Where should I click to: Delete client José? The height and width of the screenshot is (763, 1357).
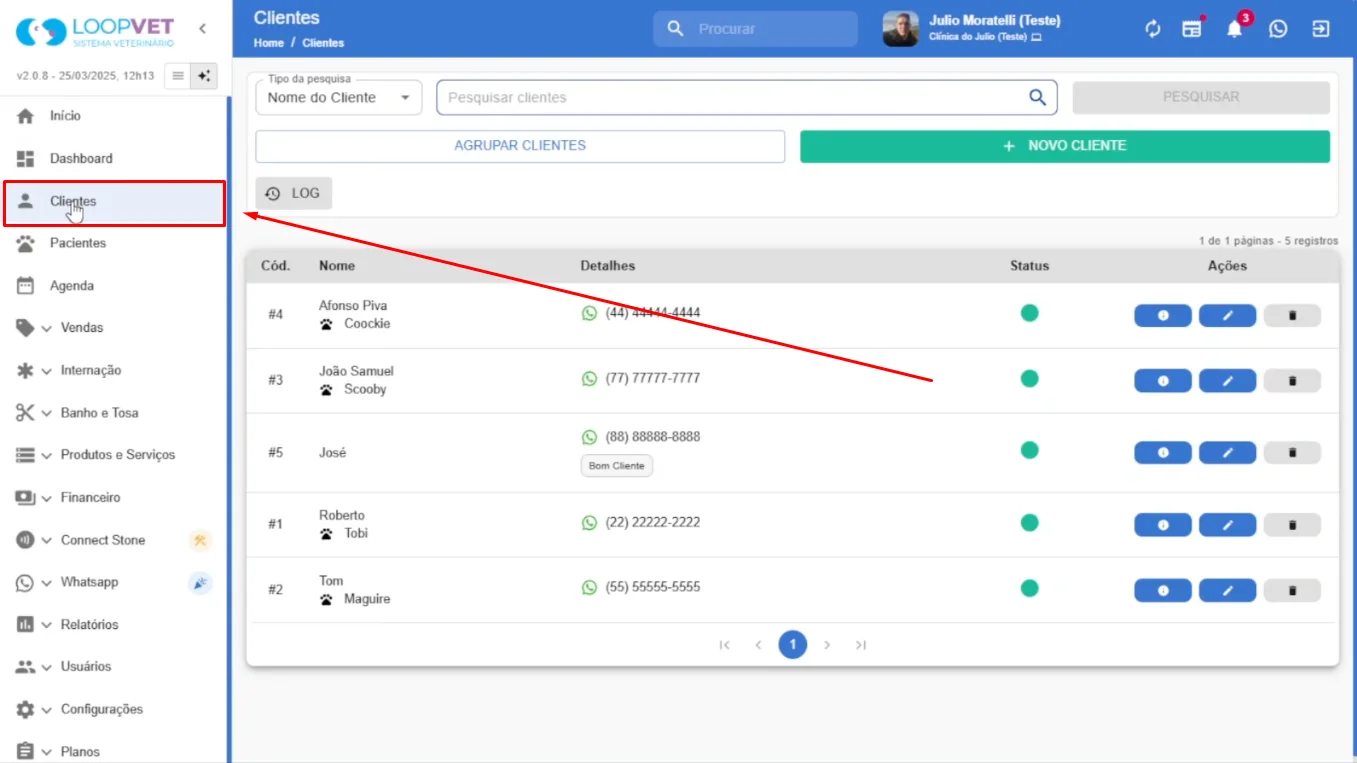tap(1292, 453)
